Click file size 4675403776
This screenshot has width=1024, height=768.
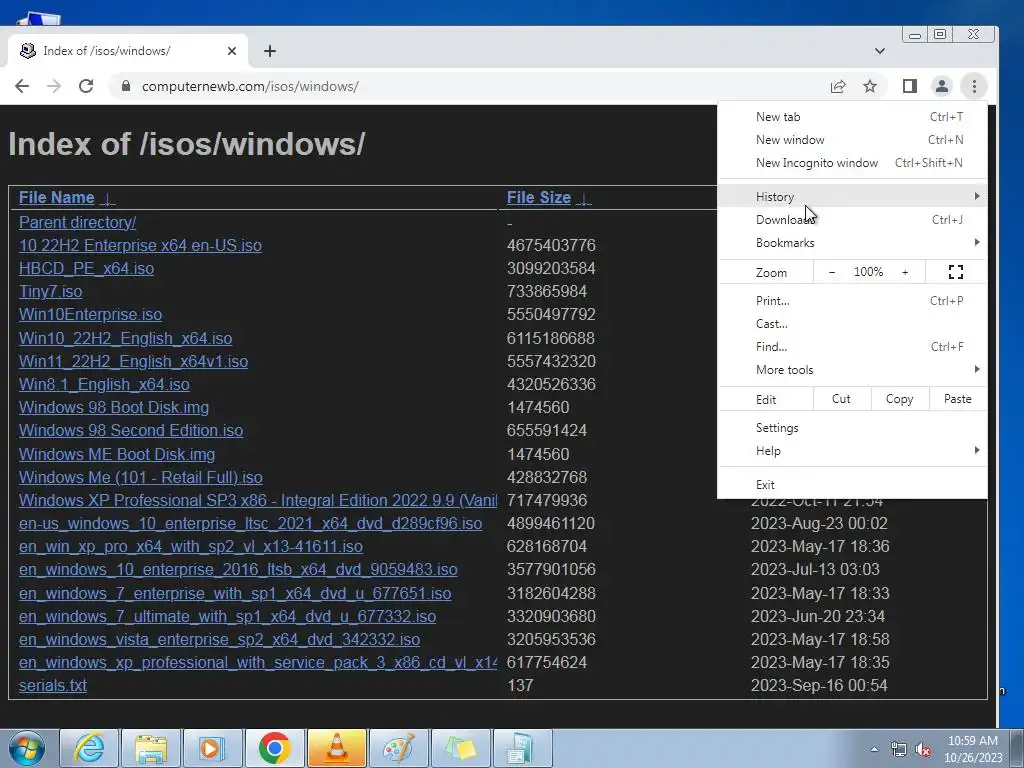(551, 246)
